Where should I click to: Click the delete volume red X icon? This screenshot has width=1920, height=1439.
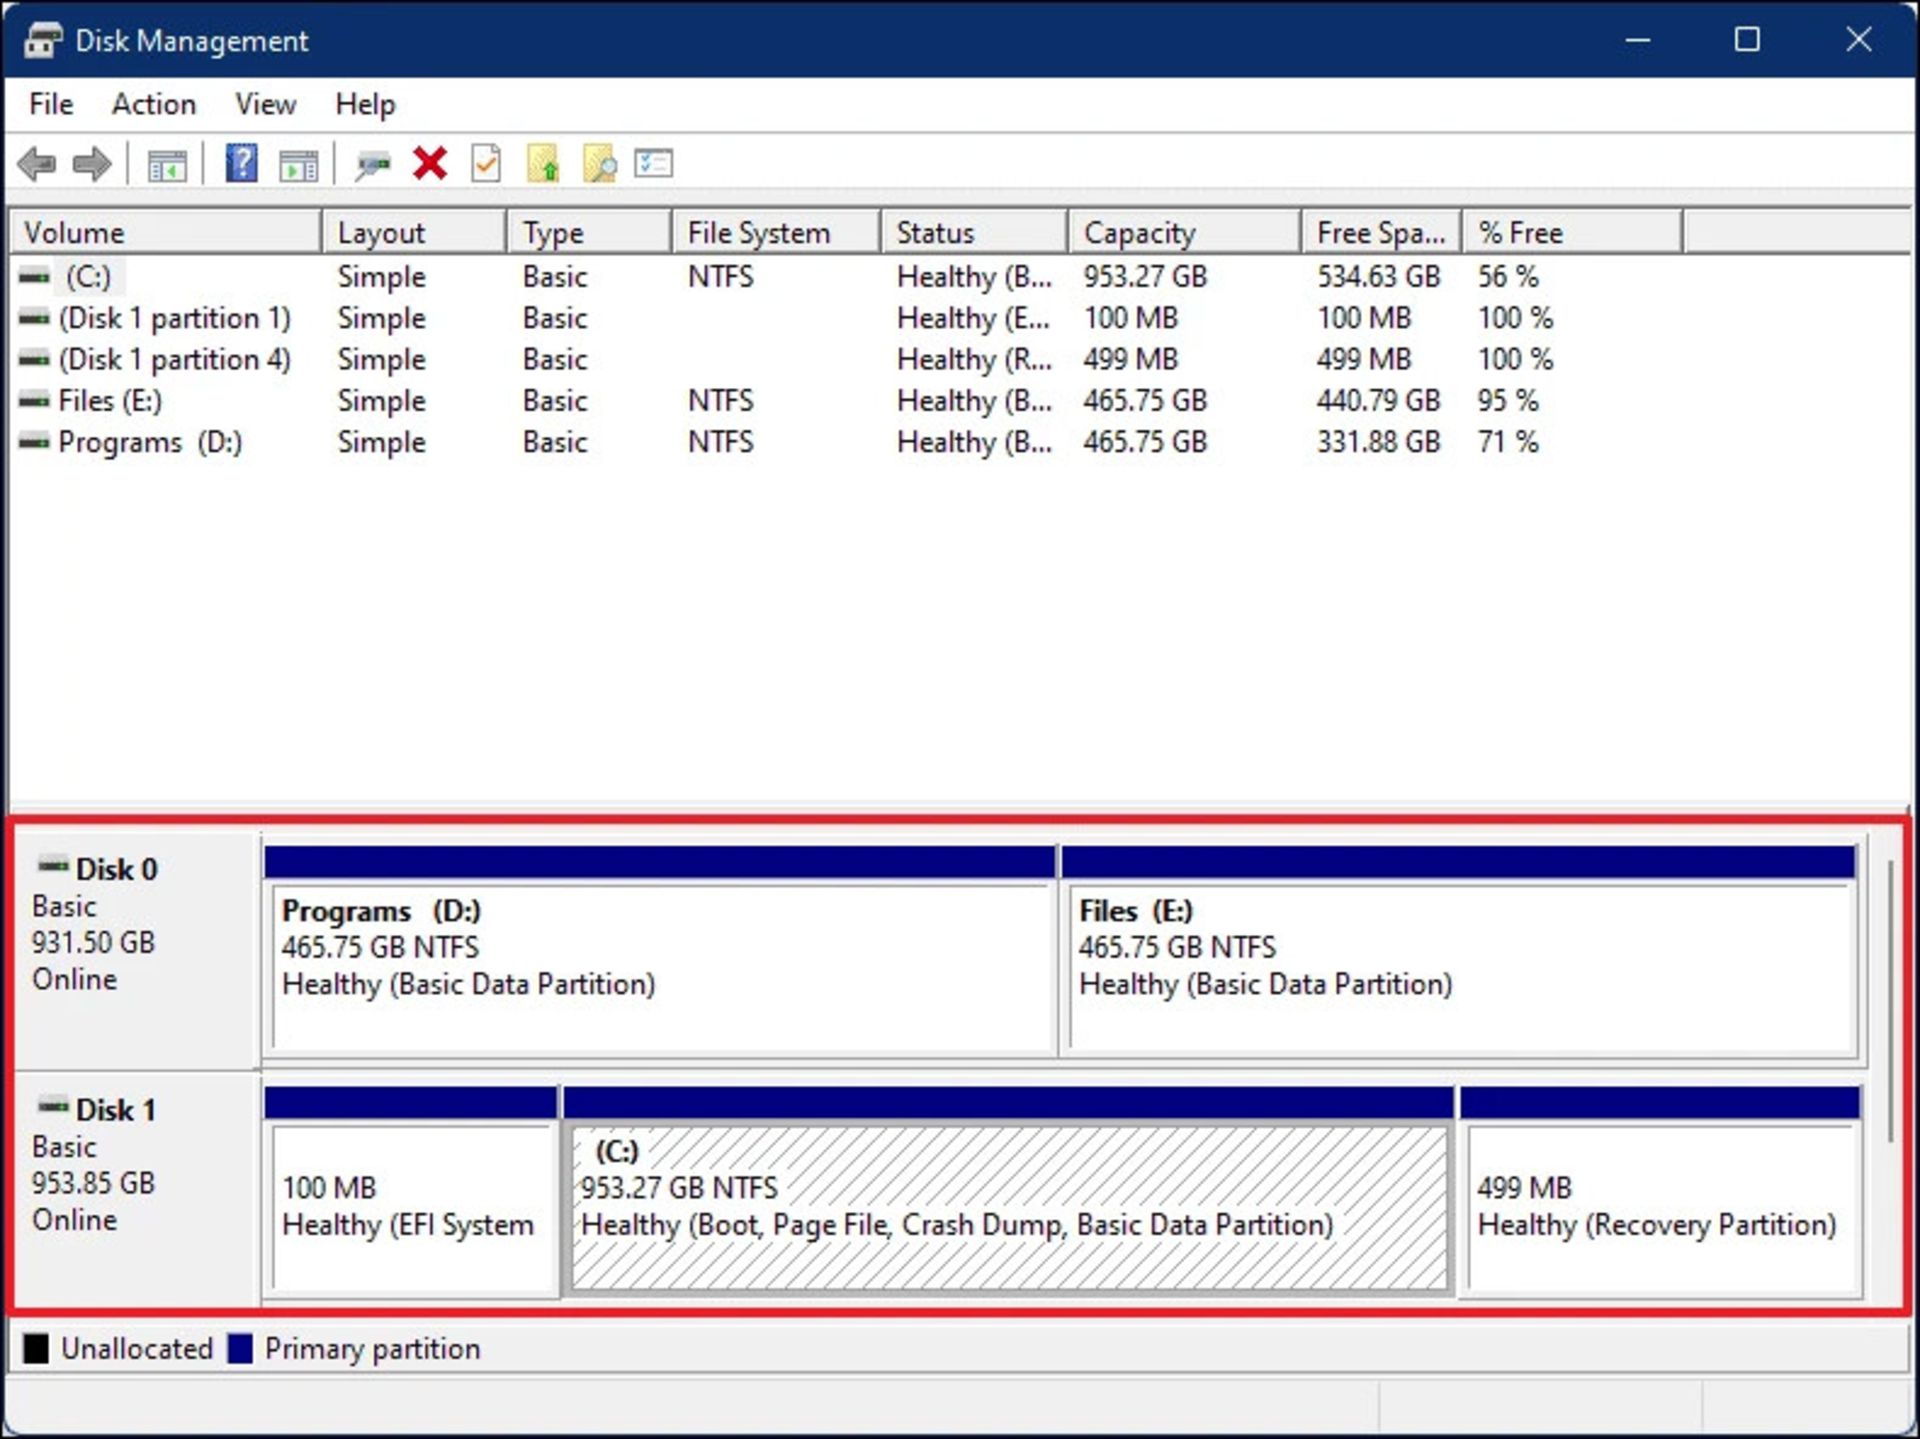[429, 163]
